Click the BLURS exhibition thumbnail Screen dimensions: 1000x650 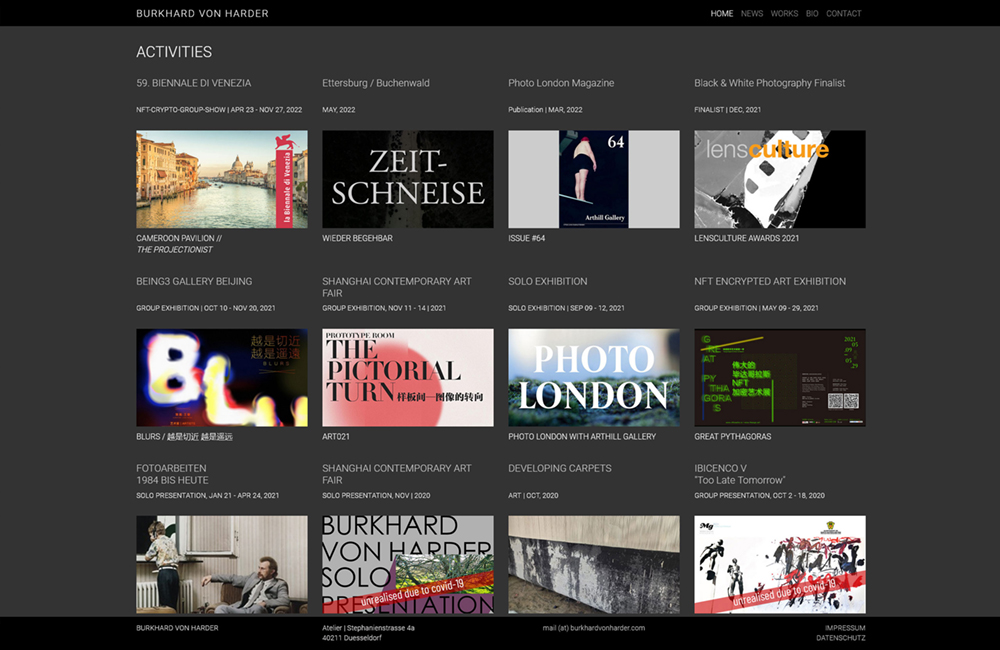click(x=221, y=377)
